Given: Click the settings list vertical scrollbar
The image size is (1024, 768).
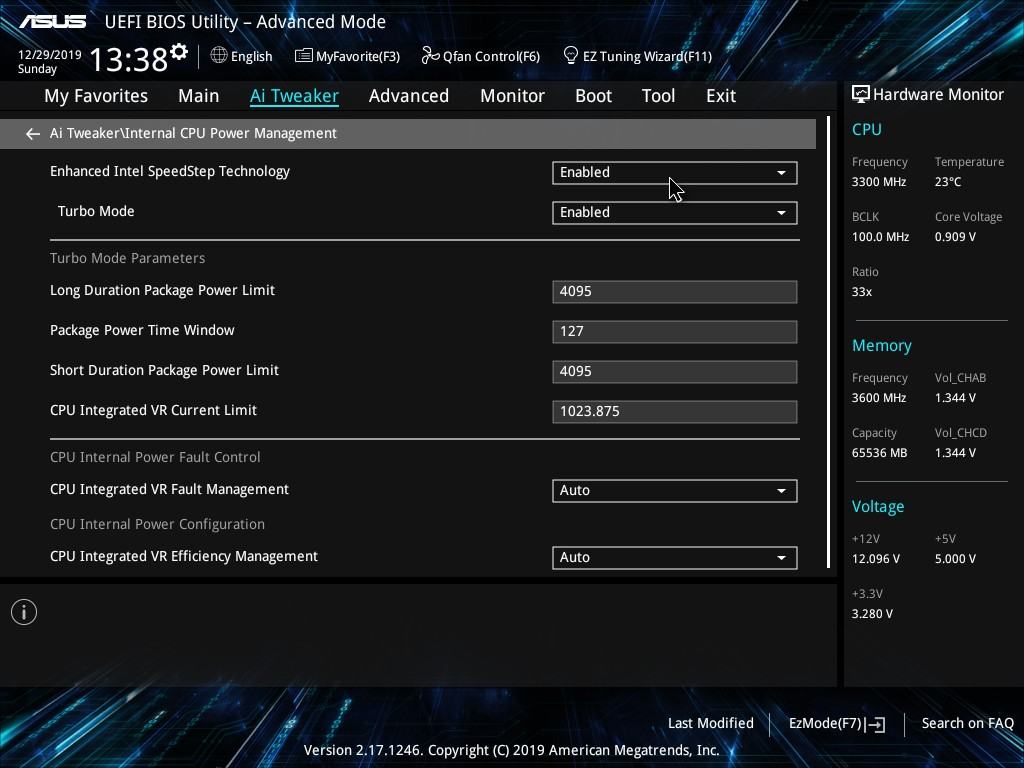Looking at the screenshot, I should (828, 342).
